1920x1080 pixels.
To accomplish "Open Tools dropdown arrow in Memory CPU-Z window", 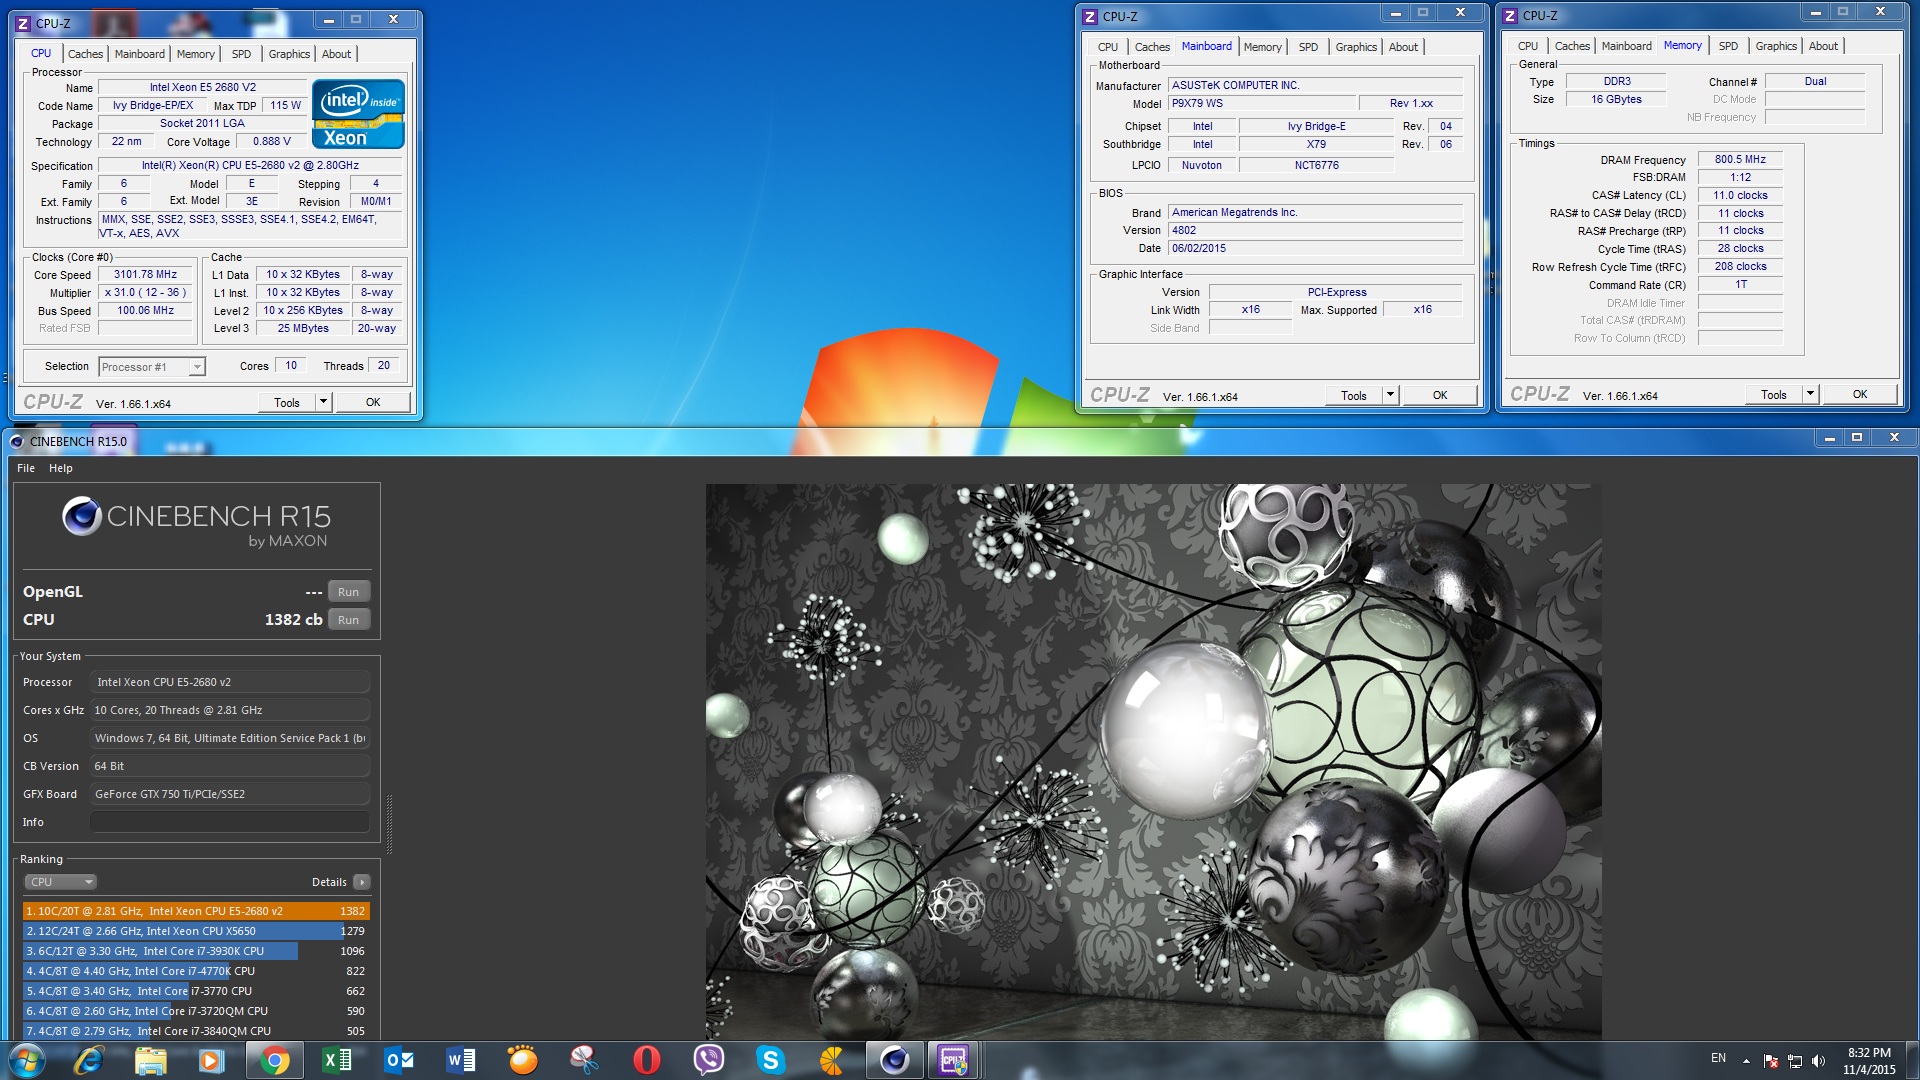I will (1810, 394).
